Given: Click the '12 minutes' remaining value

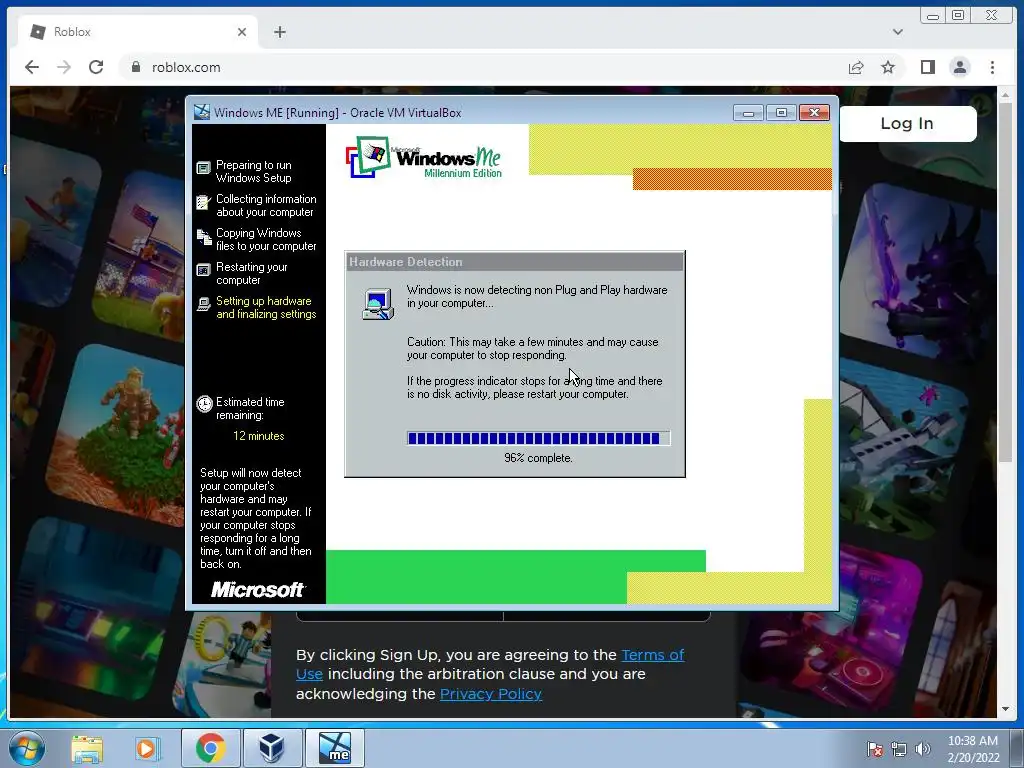Looking at the screenshot, I should (x=259, y=436).
